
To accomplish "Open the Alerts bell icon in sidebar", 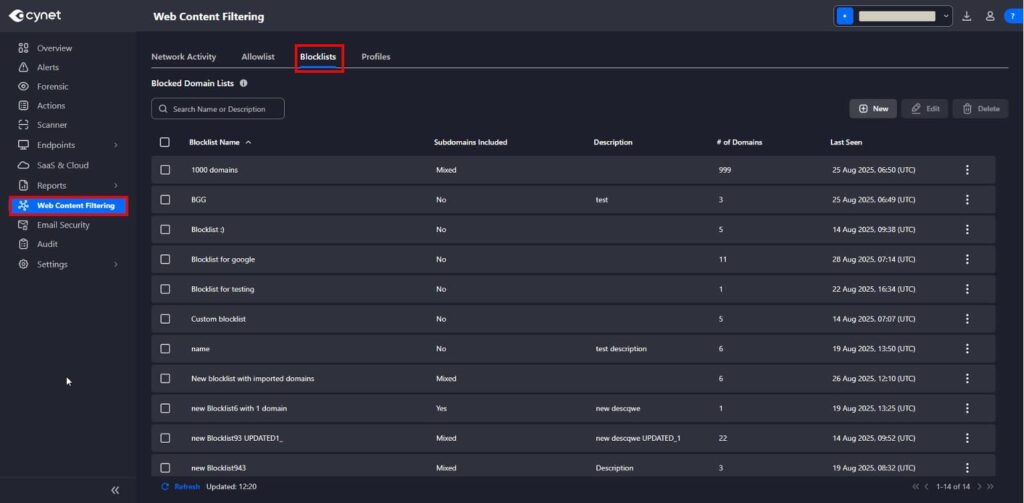I will click(x=23, y=67).
